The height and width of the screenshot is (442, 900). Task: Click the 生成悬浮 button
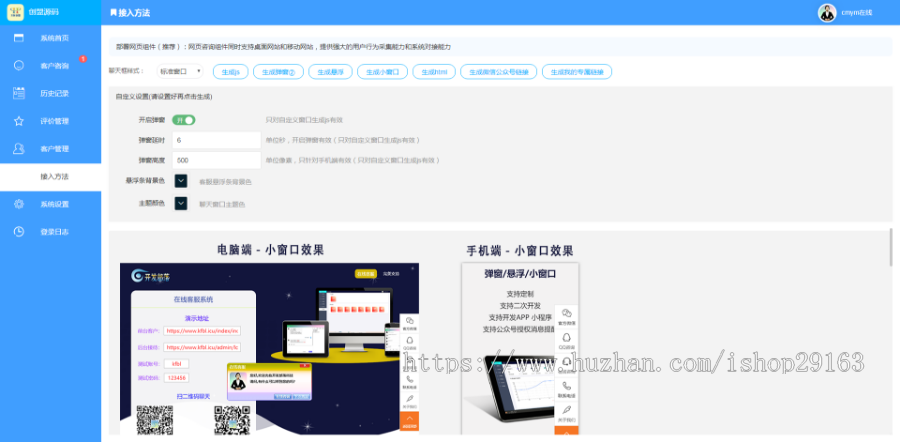(x=330, y=72)
